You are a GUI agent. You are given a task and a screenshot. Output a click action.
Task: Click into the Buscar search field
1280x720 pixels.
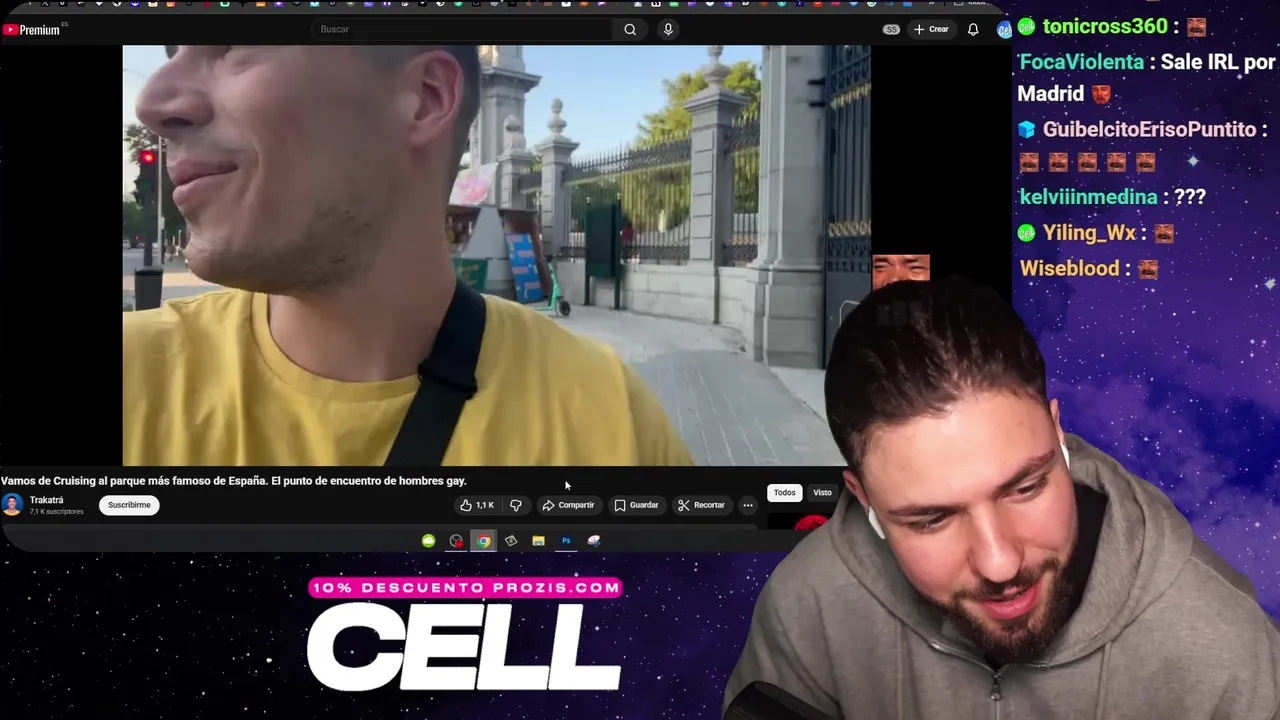[460, 29]
